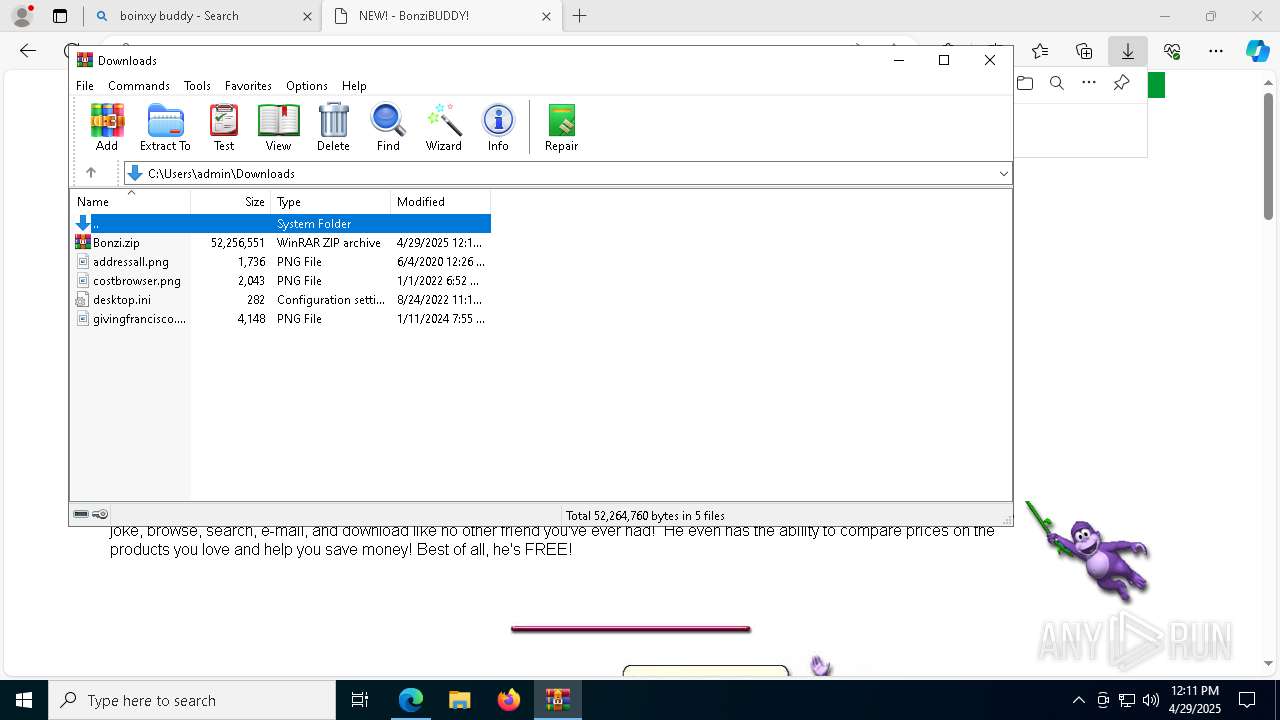Click the Extract To toolbar icon

coord(165,127)
